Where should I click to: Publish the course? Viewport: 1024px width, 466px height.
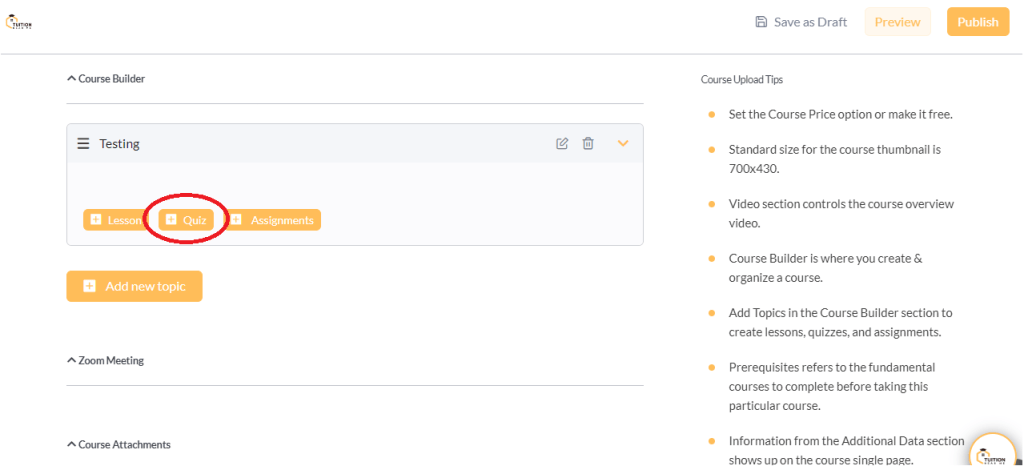click(x=977, y=22)
